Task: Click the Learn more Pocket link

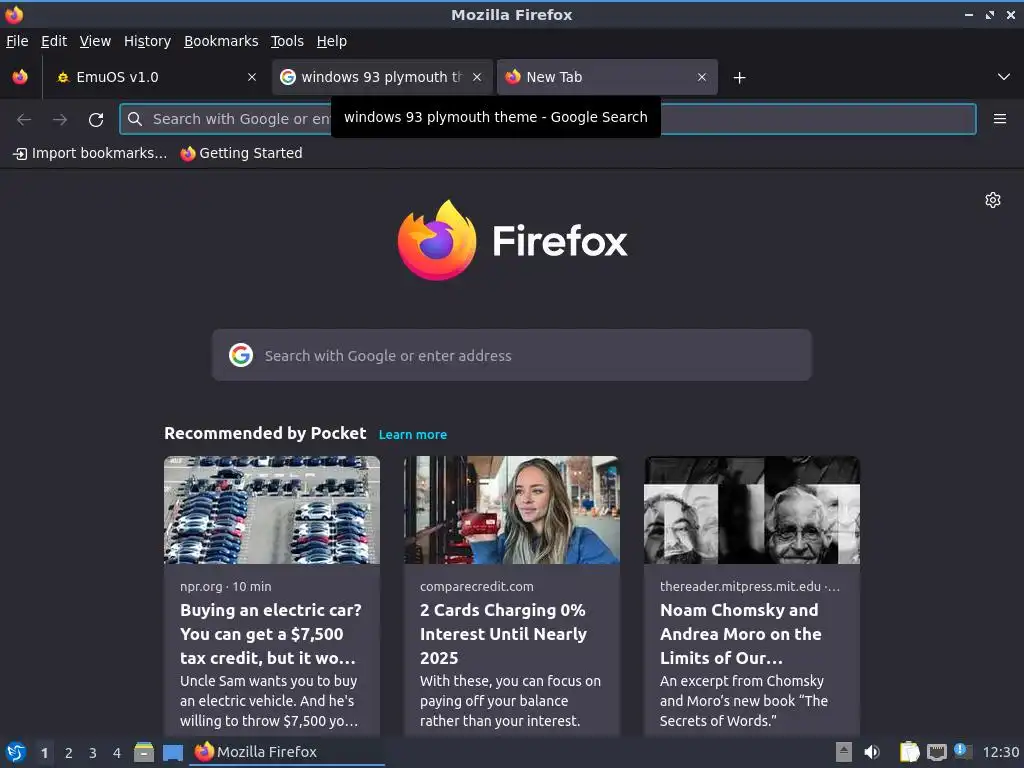Action: 413,434
